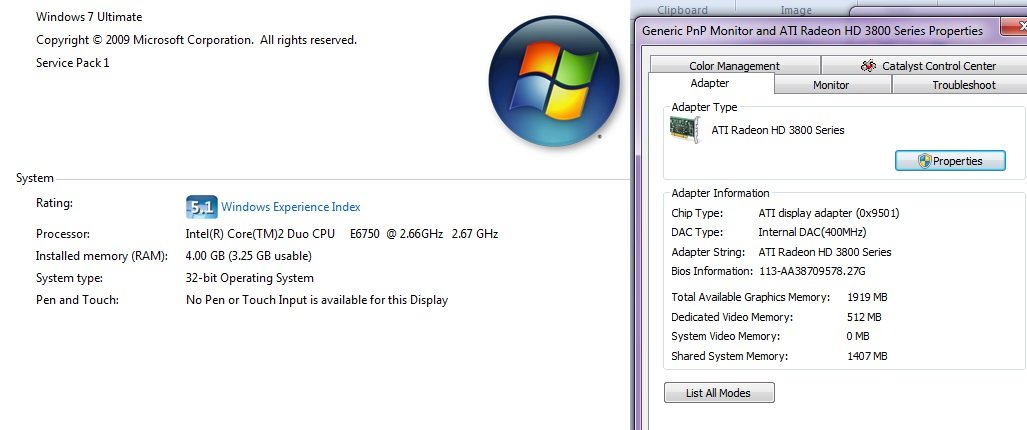Click the Catalyst Control Center tab icon
1027x430 pixels.
(868, 65)
